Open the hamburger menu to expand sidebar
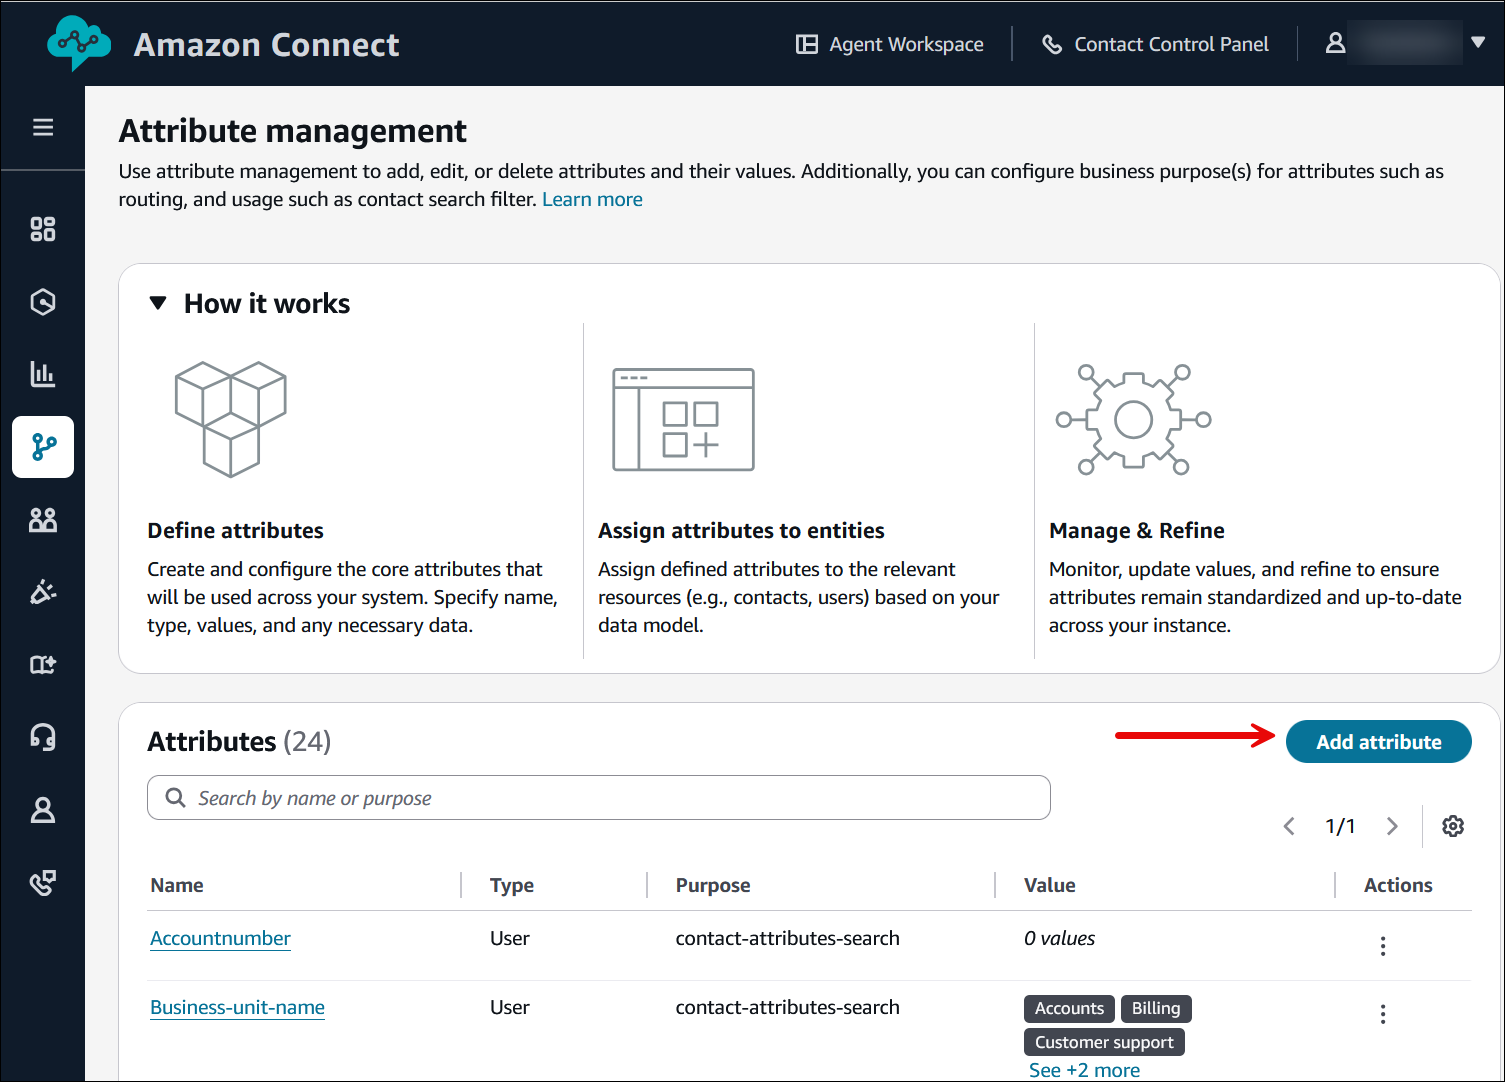This screenshot has height=1082, width=1505. pos(42,128)
